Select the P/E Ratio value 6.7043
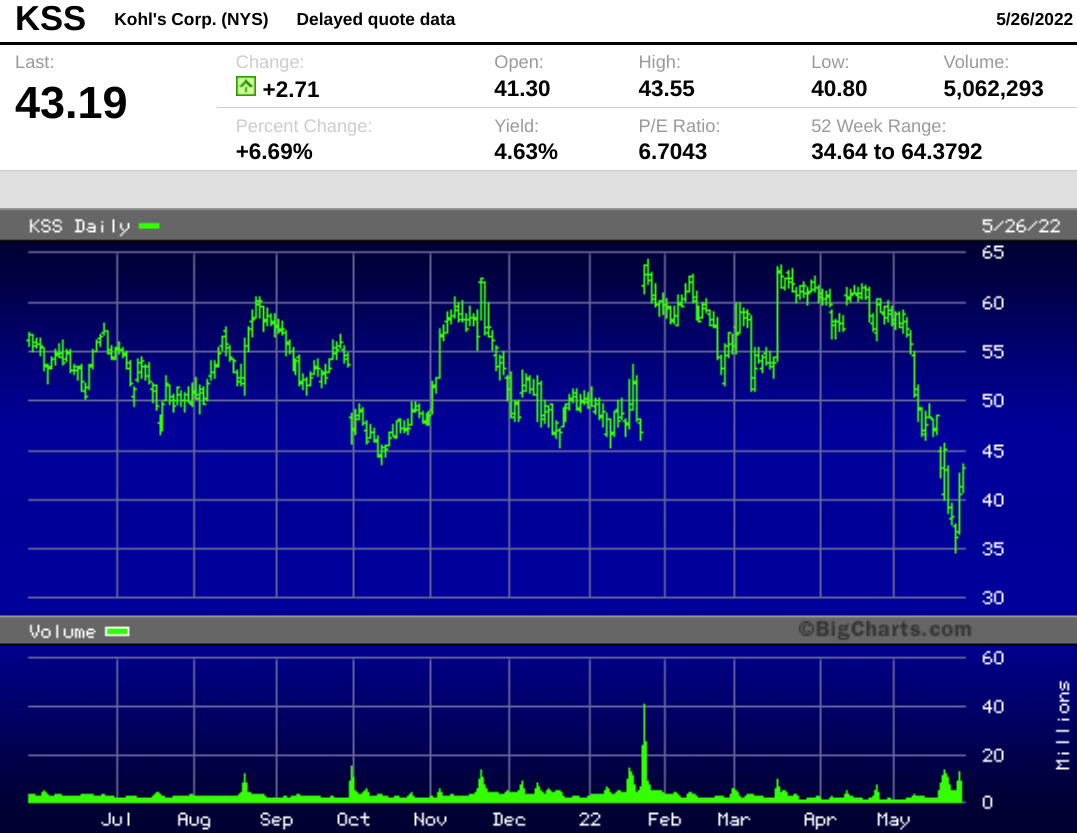Viewport: 1077px width, 833px height. click(x=672, y=151)
